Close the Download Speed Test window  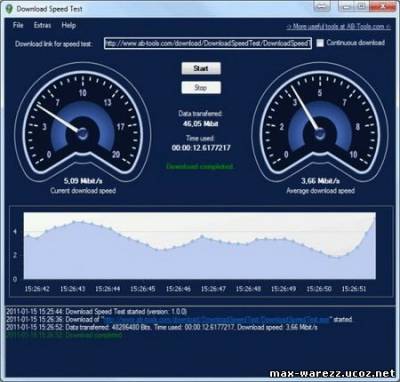click(383, 6)
